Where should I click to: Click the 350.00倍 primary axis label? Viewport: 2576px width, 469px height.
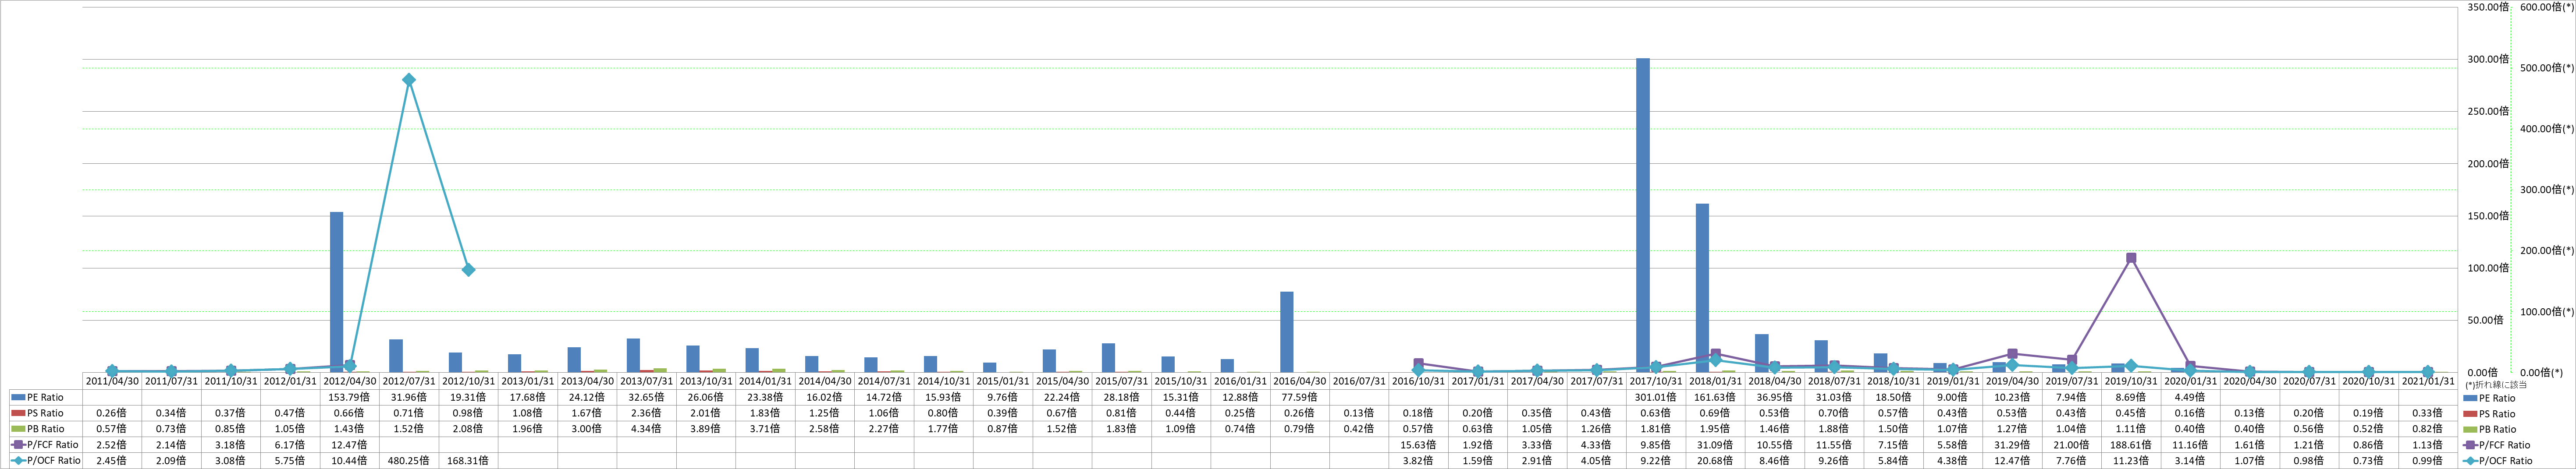click(2488, 6)
